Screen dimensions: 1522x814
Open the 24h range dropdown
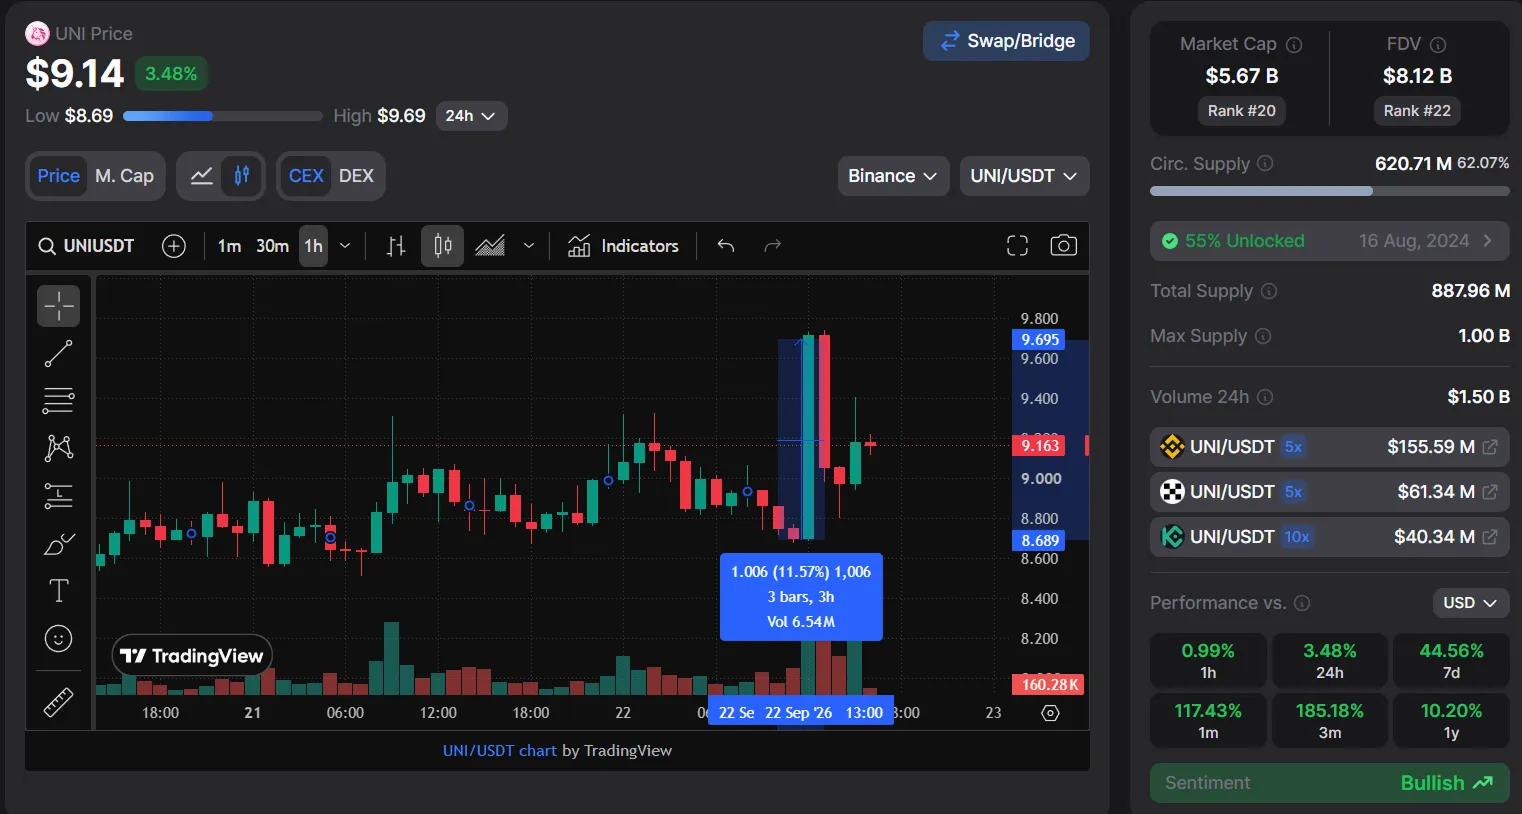pos(472,116)
